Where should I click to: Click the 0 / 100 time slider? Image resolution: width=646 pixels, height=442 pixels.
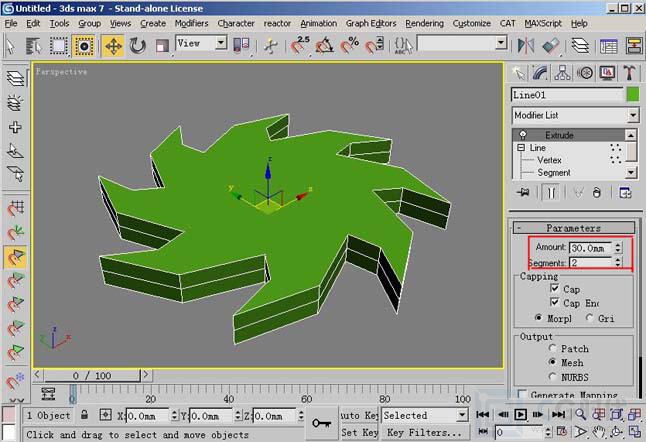92,375
